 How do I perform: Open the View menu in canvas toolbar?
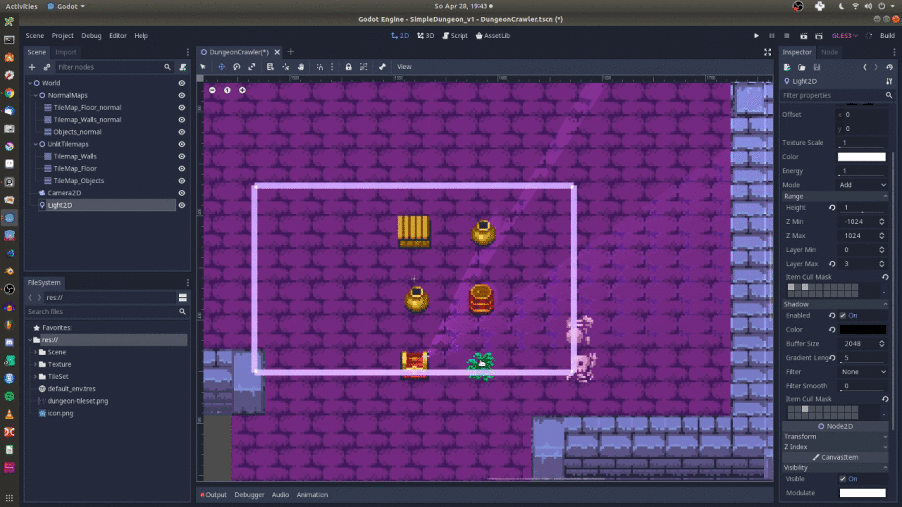pos(404,67)
